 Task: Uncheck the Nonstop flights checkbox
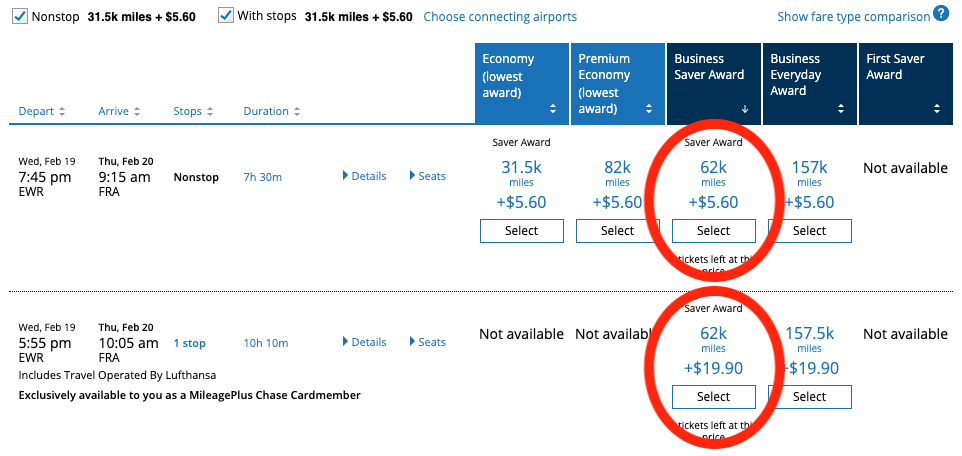click(x=20, y=17)
